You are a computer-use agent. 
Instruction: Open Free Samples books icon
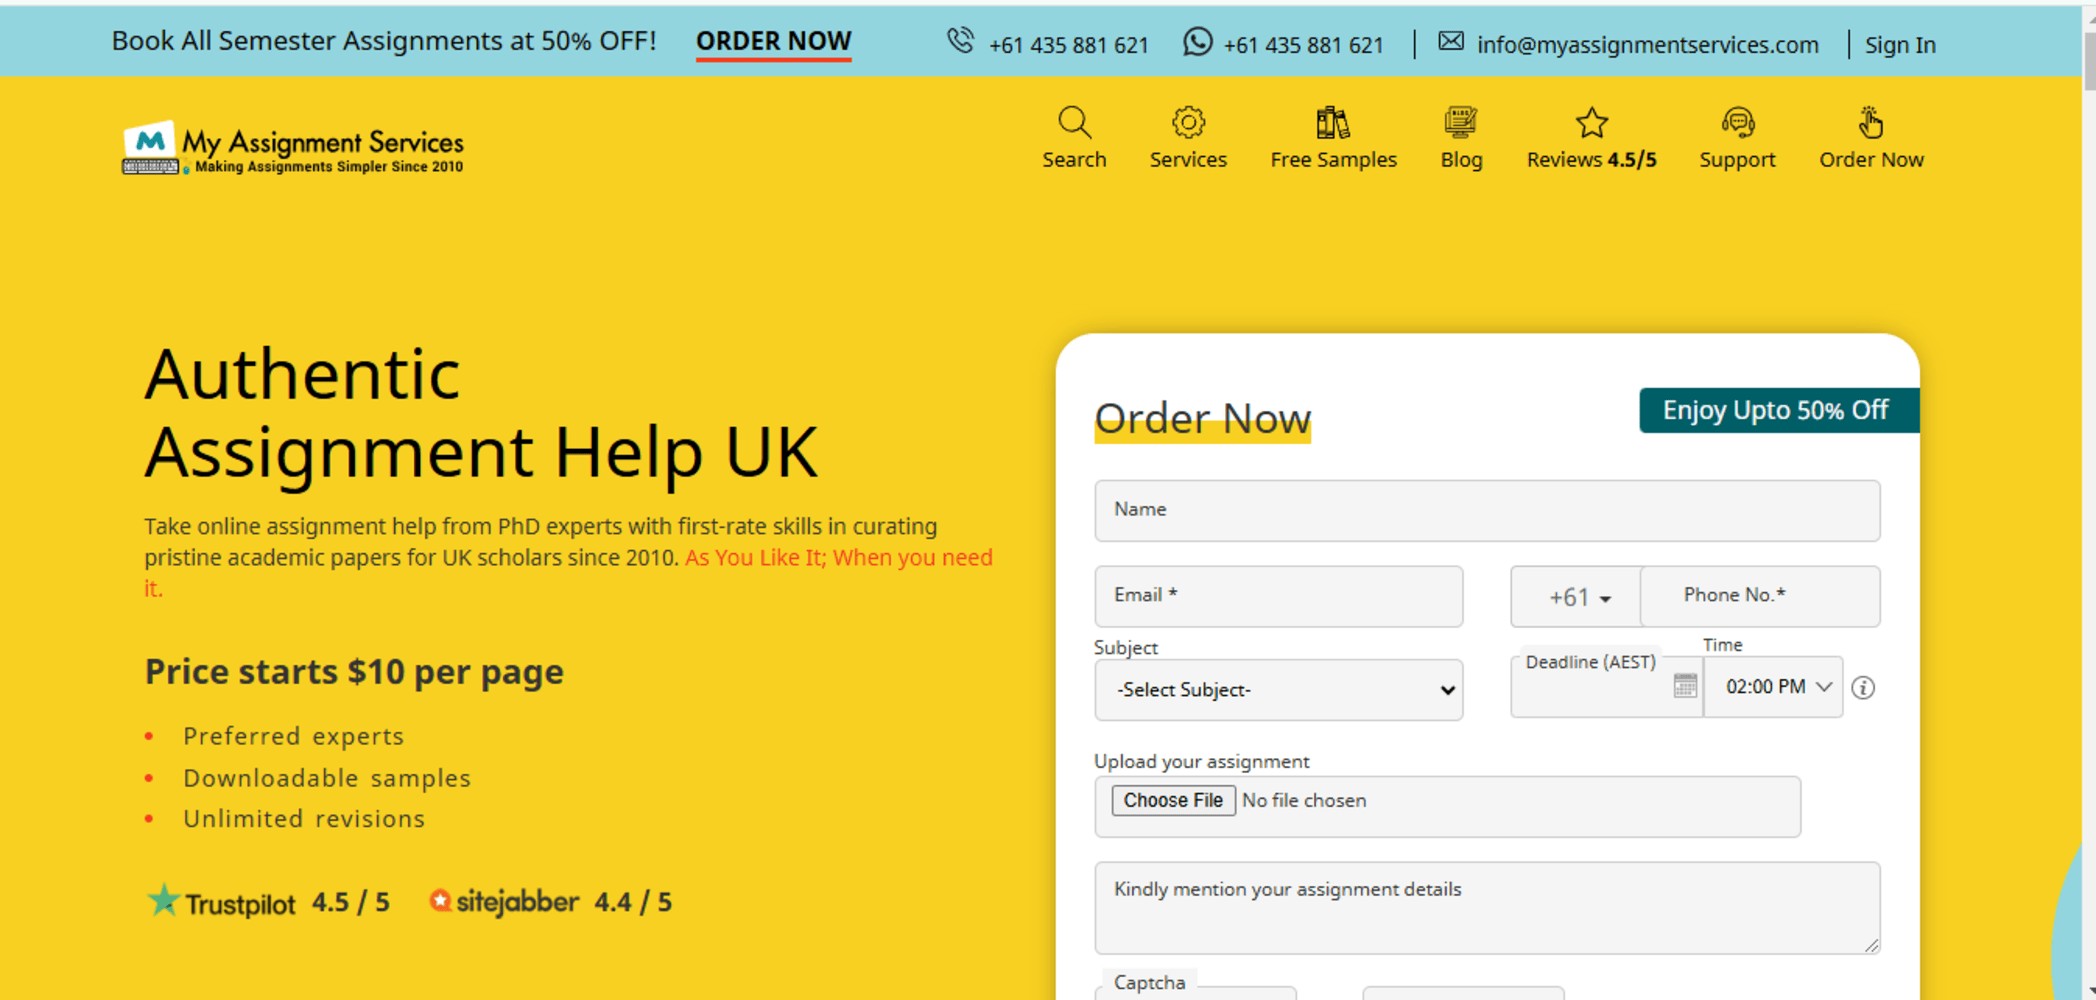tap(1332, 123)
